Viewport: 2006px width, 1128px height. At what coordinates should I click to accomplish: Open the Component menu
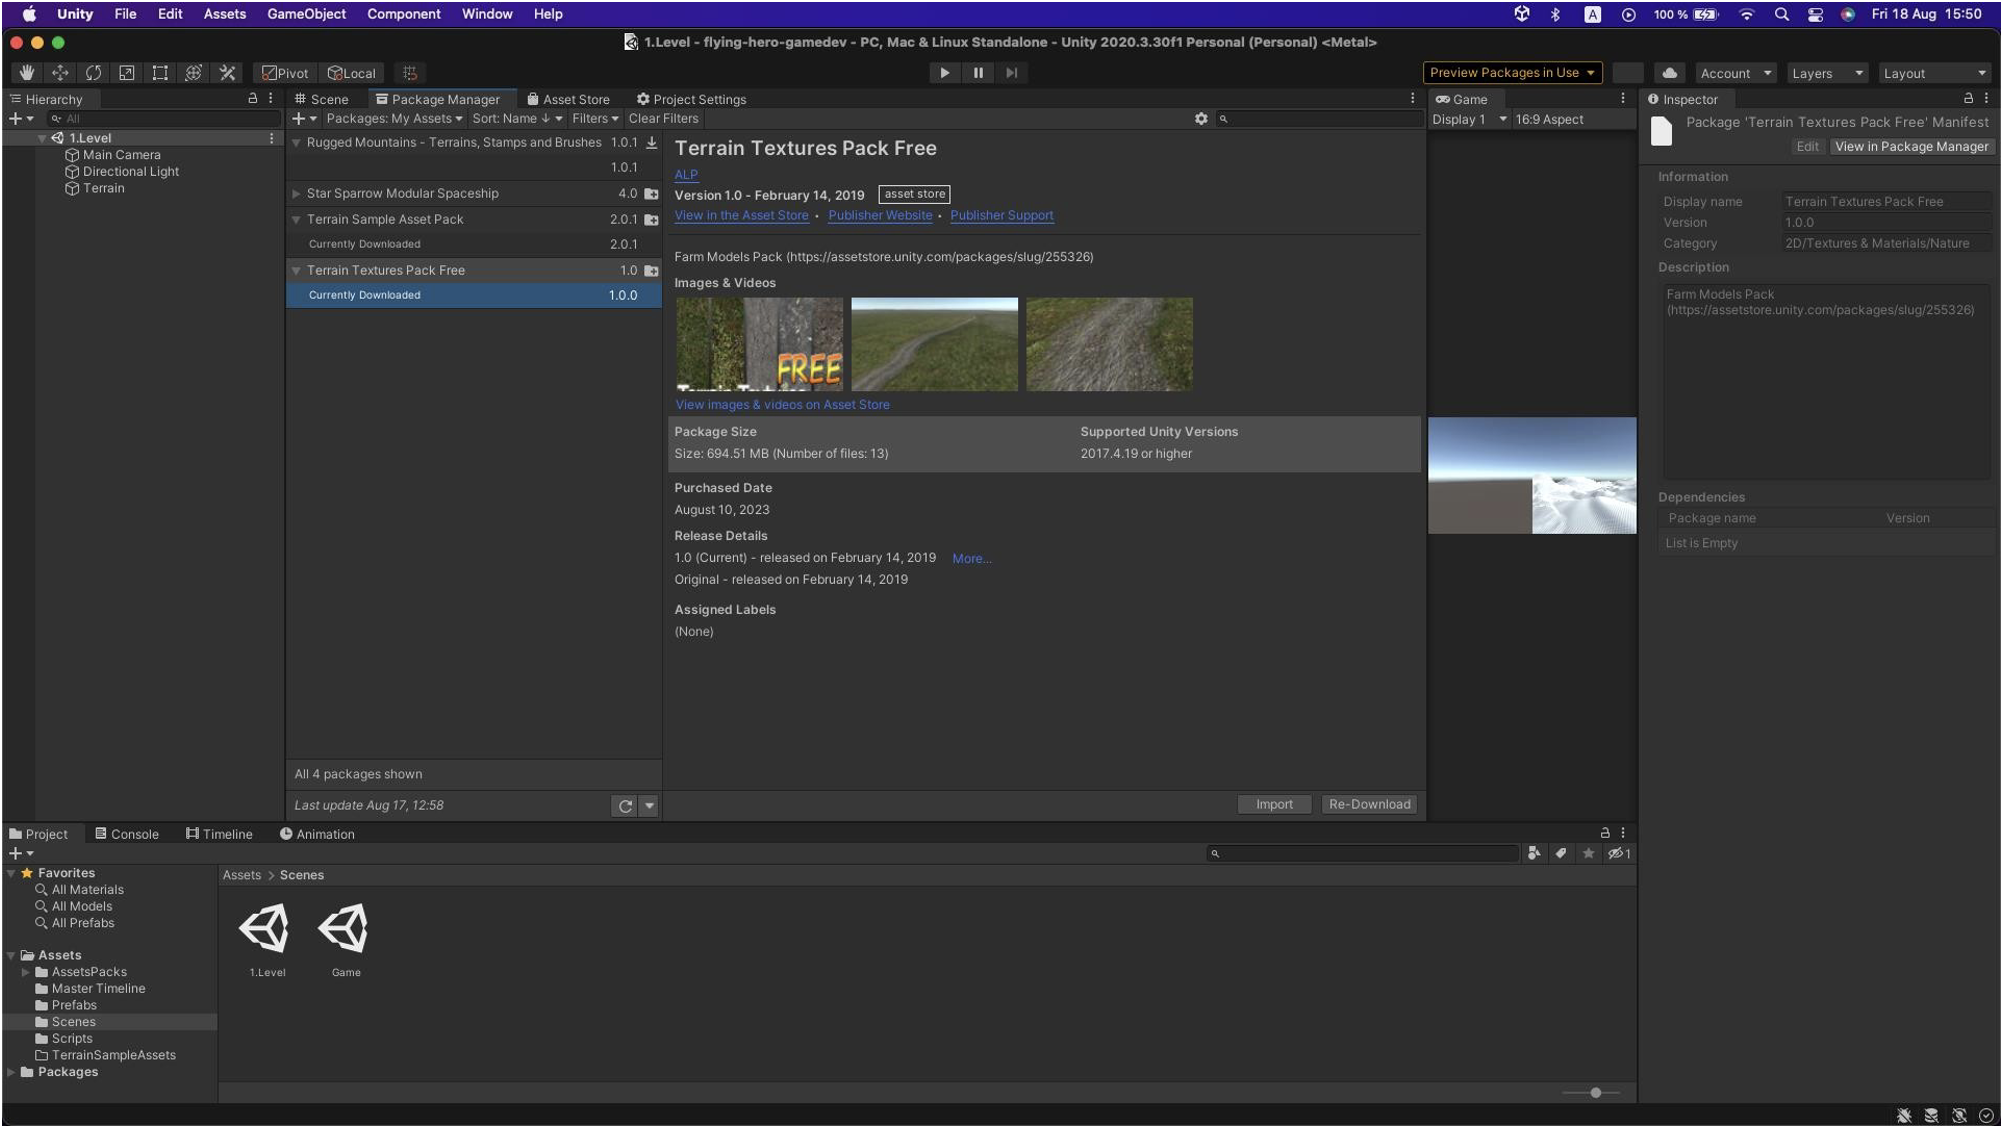[x=403, y=14]
